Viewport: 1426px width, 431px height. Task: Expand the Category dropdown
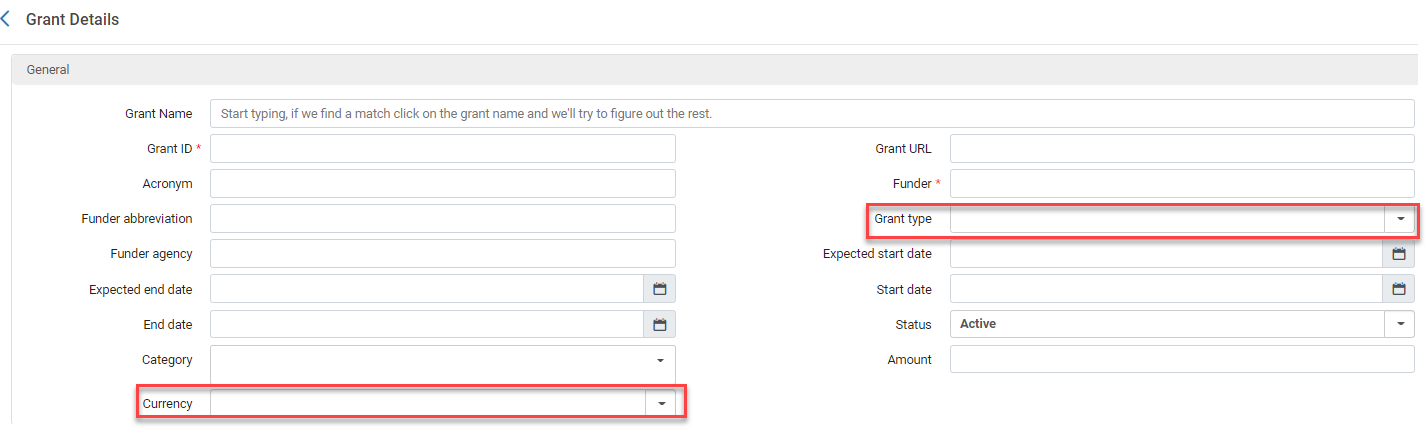659,360
